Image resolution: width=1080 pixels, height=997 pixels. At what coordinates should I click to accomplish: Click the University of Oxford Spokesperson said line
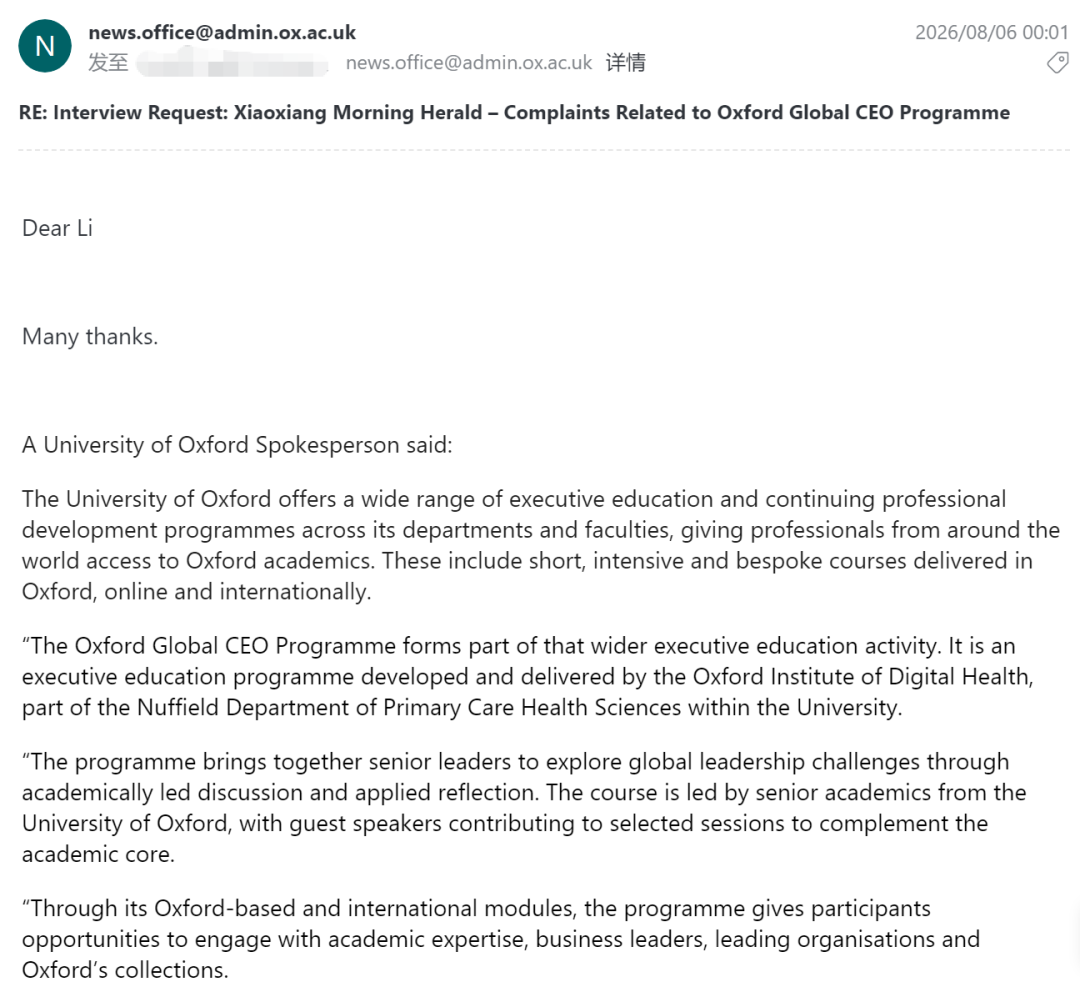click(x=237, y=445)
